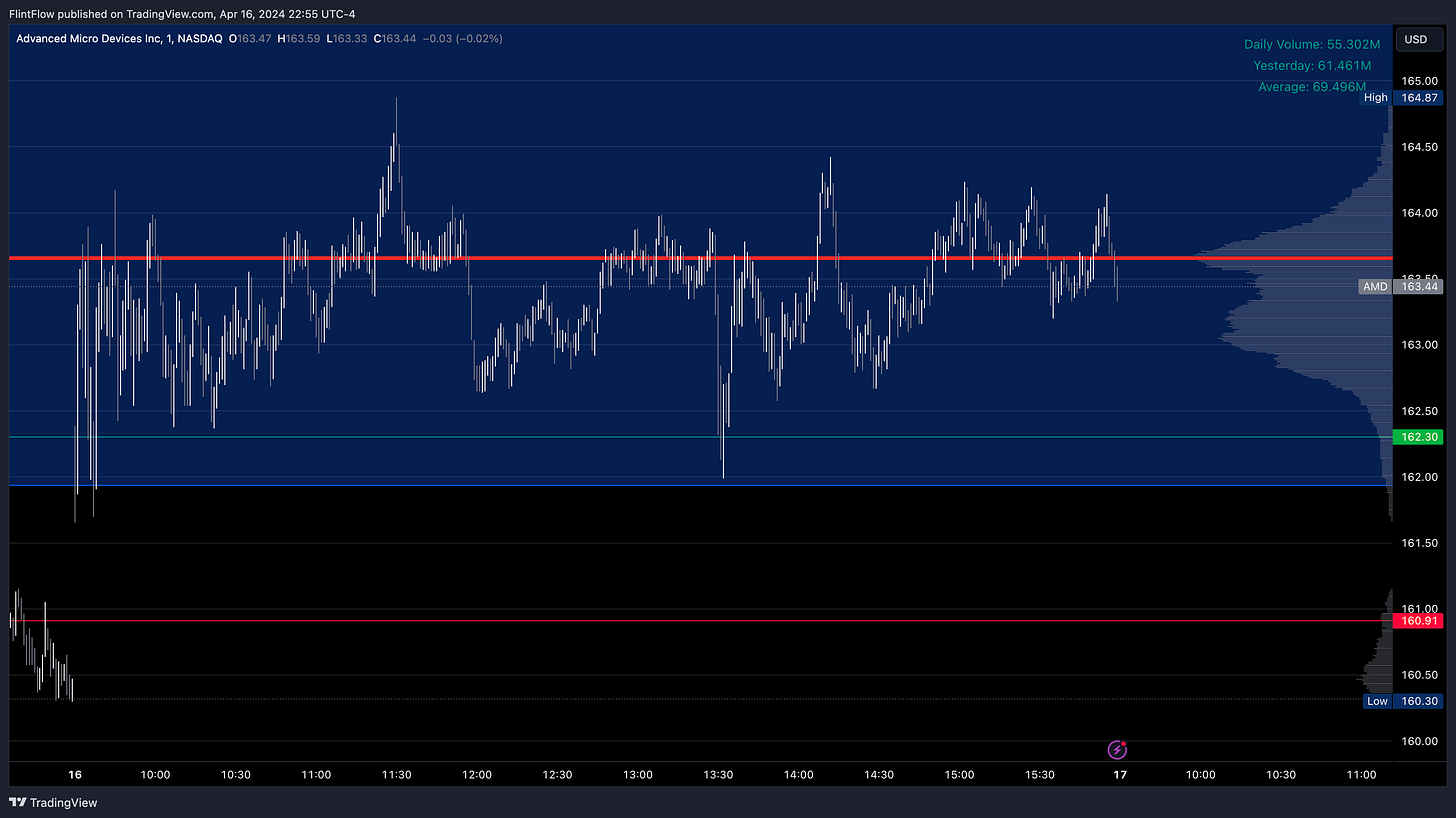Screen dimensions: 1456x818
Task: Click the AMD 163.44 current price label
Action: tap(1400, 286)
